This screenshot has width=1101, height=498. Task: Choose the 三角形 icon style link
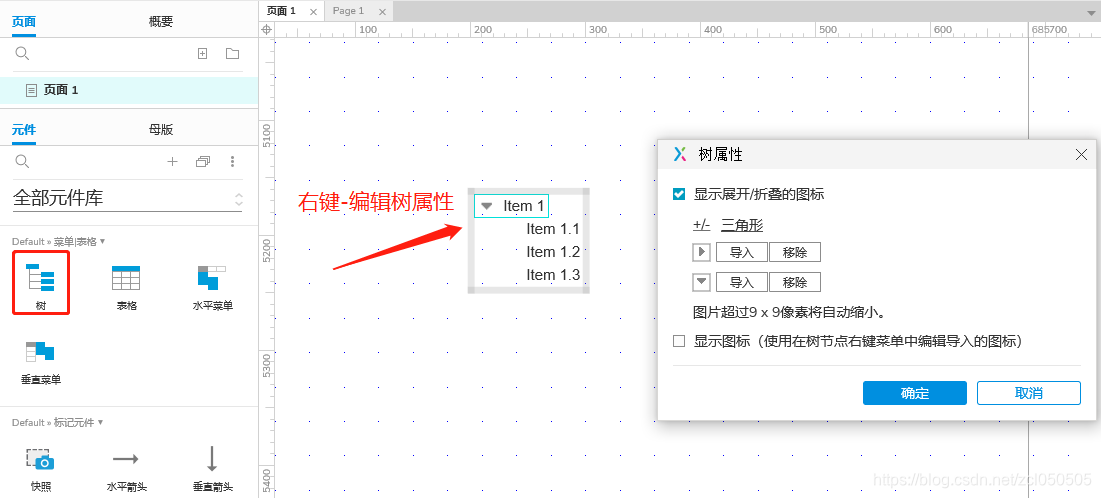pyautogui.click(x=741, y=225)
